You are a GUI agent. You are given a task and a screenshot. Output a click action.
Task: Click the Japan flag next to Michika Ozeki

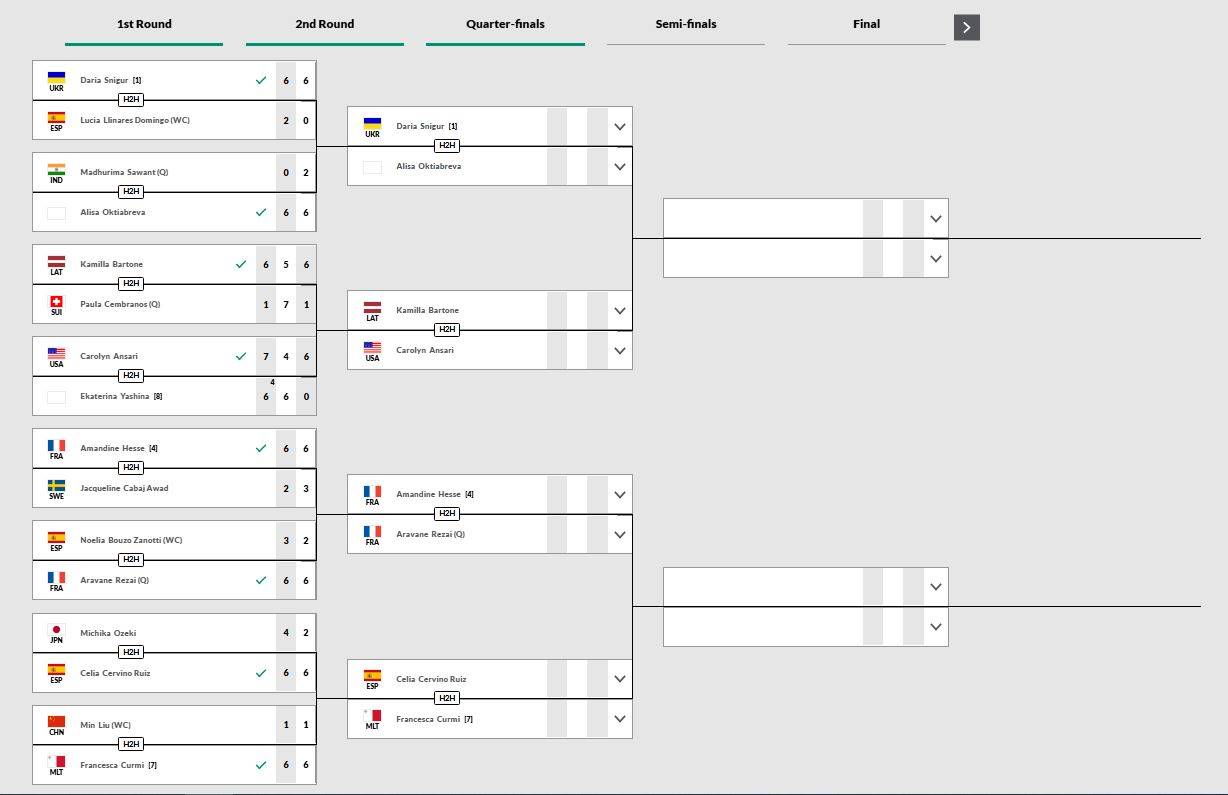(x=56, y=630)
